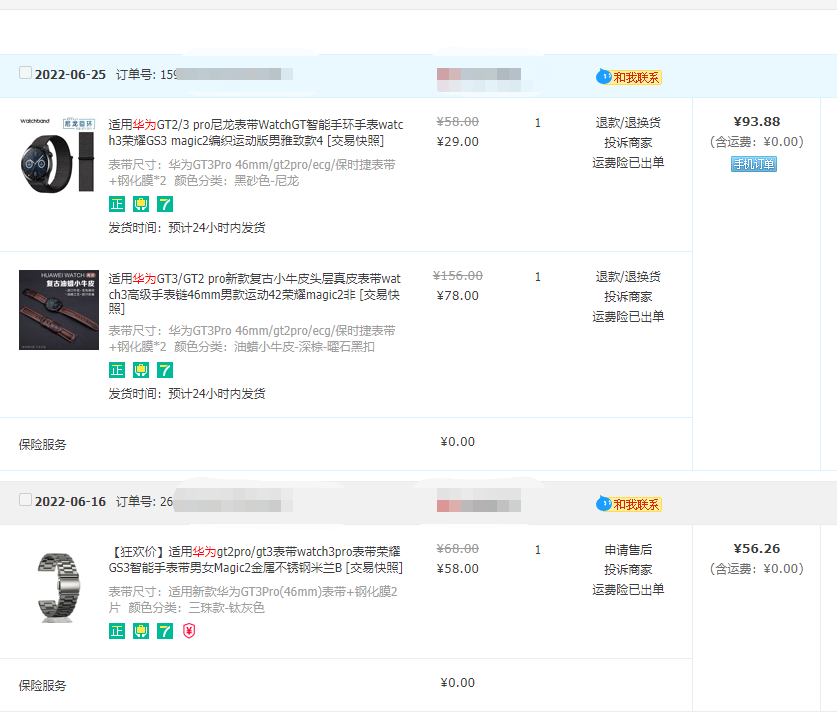
Task: Click the ¥78.00 item price
Action: [457, 296]
